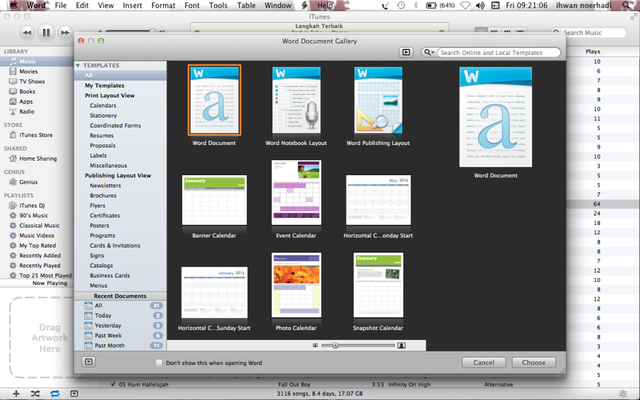Viewport: 640px width, 400px height.
Task: Click the Spotlight search icon
Action: coord(627,5)
